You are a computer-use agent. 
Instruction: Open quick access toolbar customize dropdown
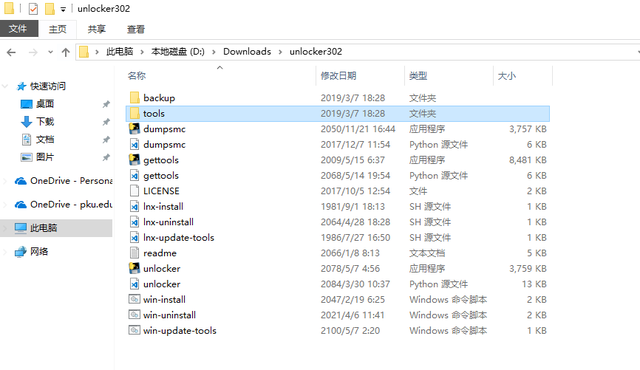coord(63,9)
